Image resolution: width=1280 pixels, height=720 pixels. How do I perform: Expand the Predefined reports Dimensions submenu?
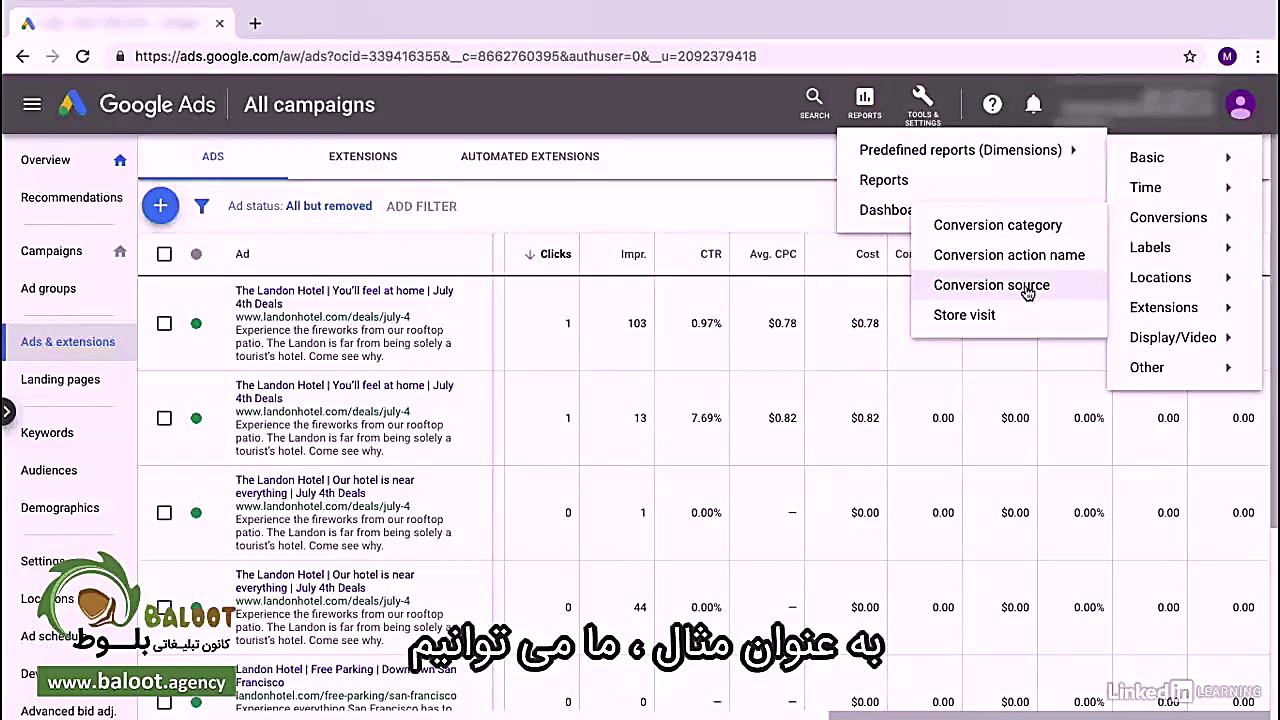960,150
